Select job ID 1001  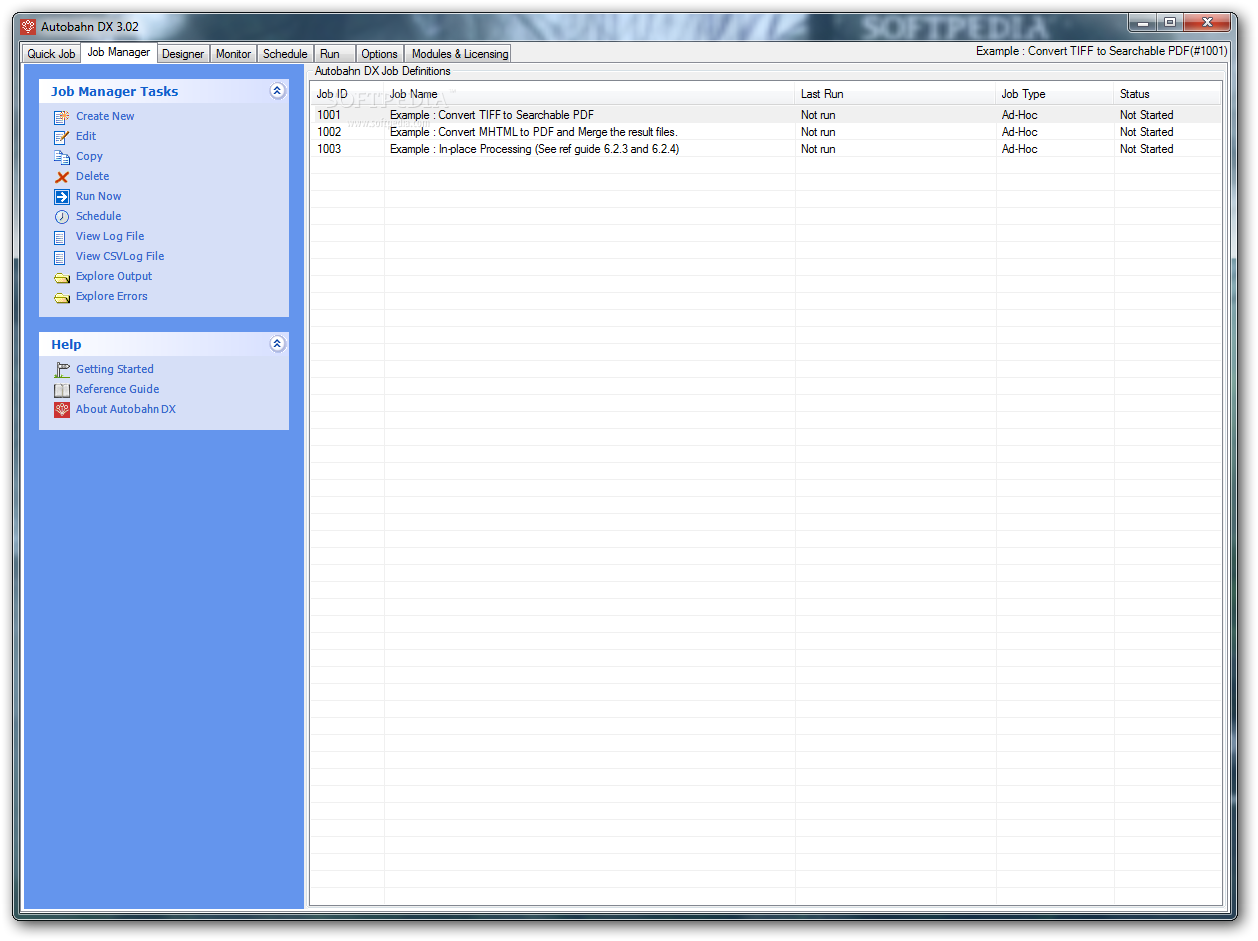(329, 115)
